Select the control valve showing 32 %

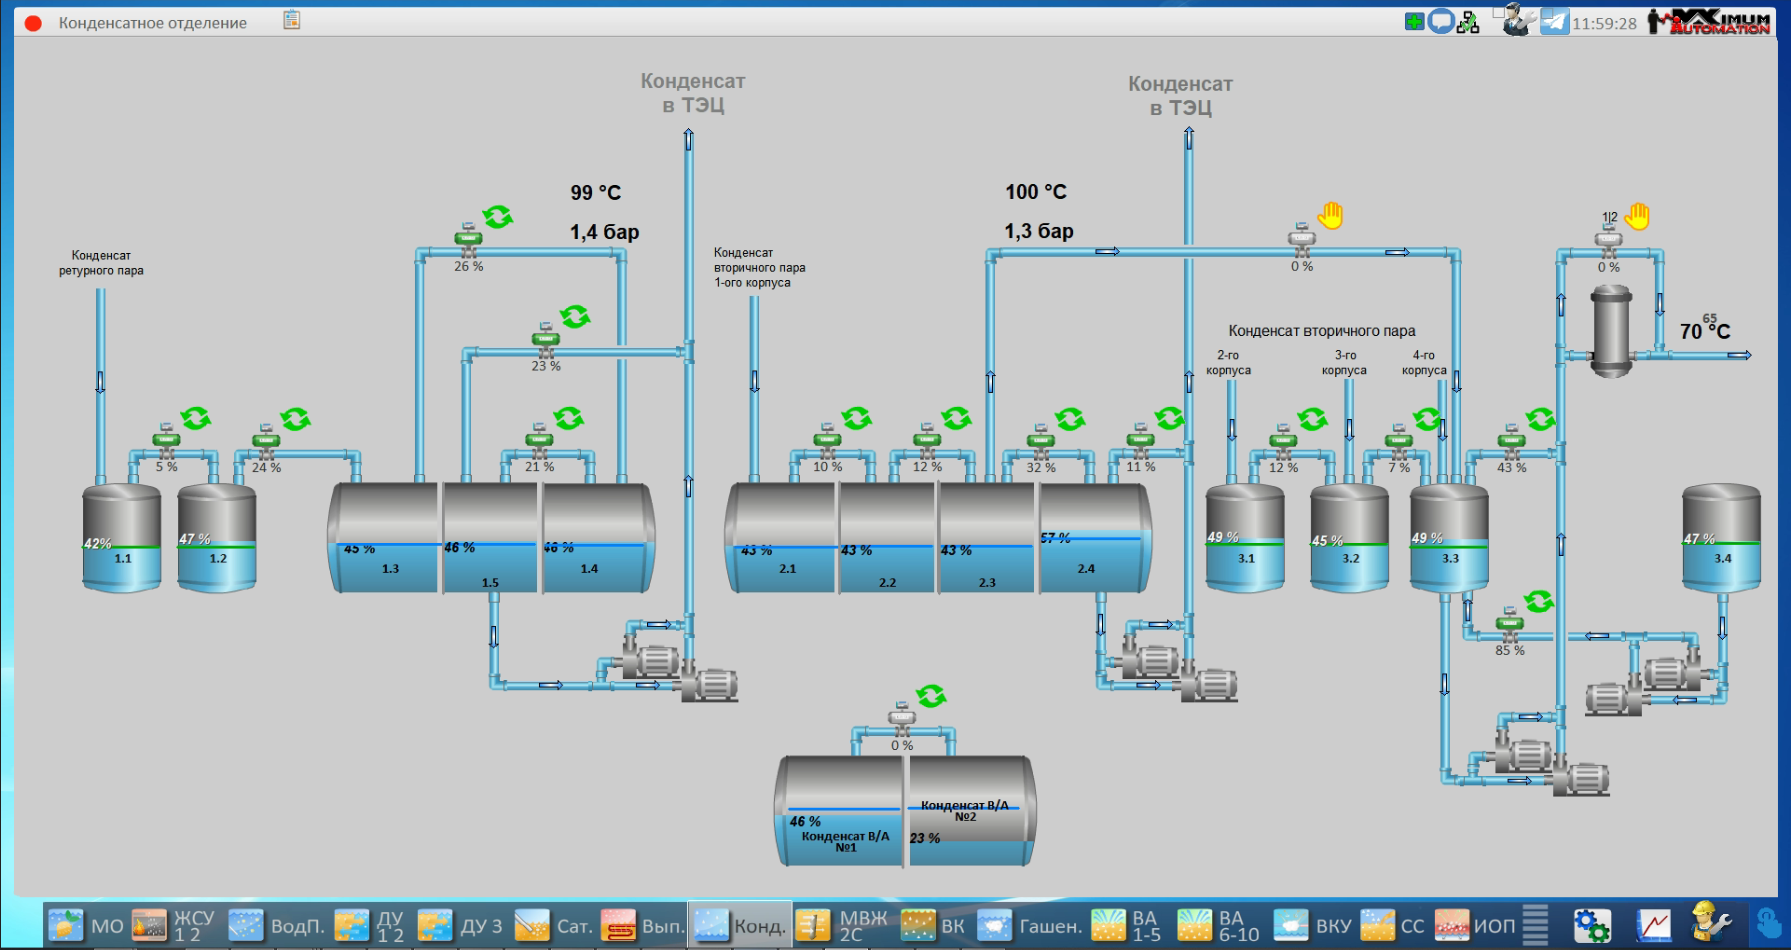tap(1041, 441)
